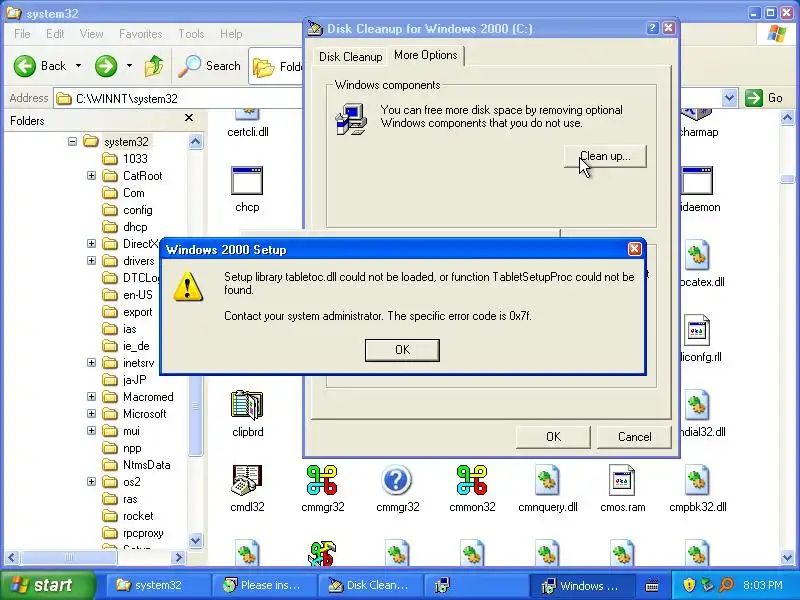Expand the Macromed folder node
The width and height of the screenshot is (800, 600).
91,396
